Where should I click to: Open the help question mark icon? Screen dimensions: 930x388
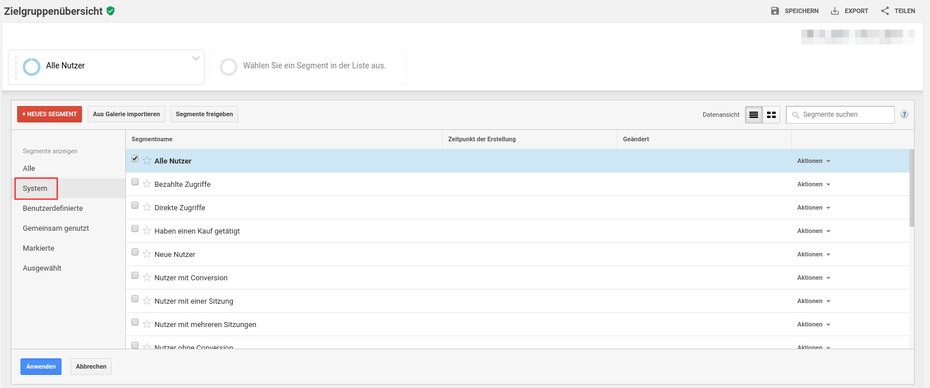pyautogui.click(x=904, y=115)
